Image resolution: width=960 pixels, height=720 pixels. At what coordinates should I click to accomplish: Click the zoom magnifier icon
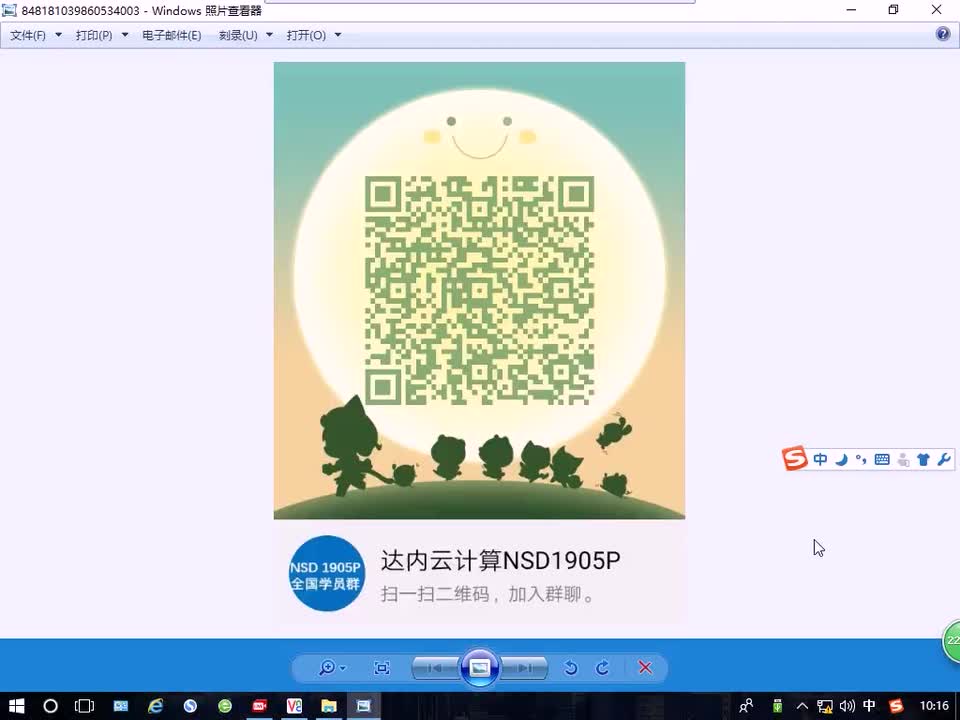pyautogui.click(x=327, y=667)
